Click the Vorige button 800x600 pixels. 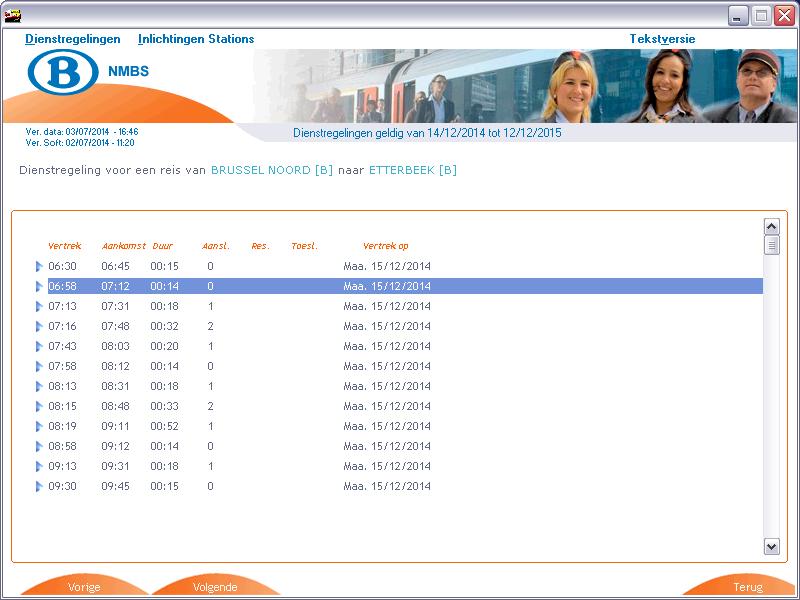84,587
